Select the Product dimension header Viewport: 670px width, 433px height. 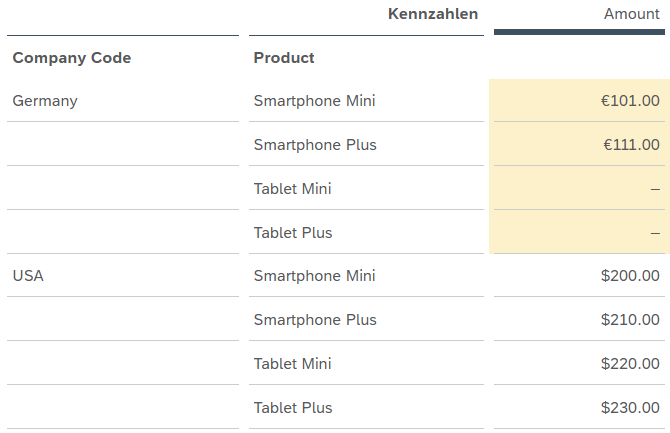click(284, 58)
